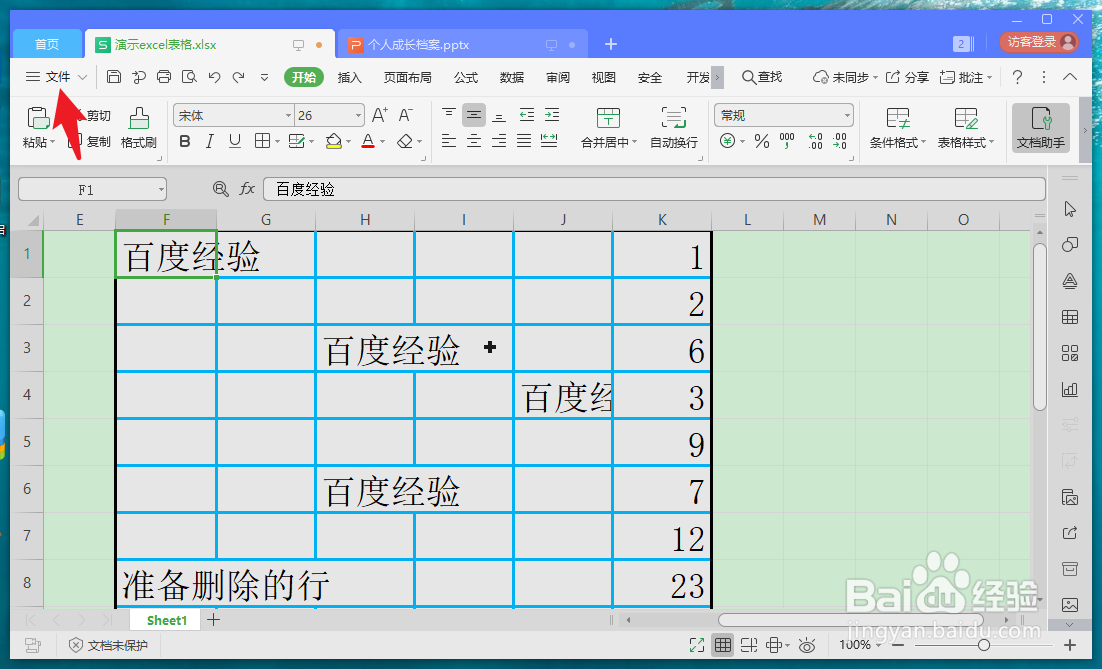Click the percent style icon
Viewport: 1102px width, 669px height.
tap(761, 140)
